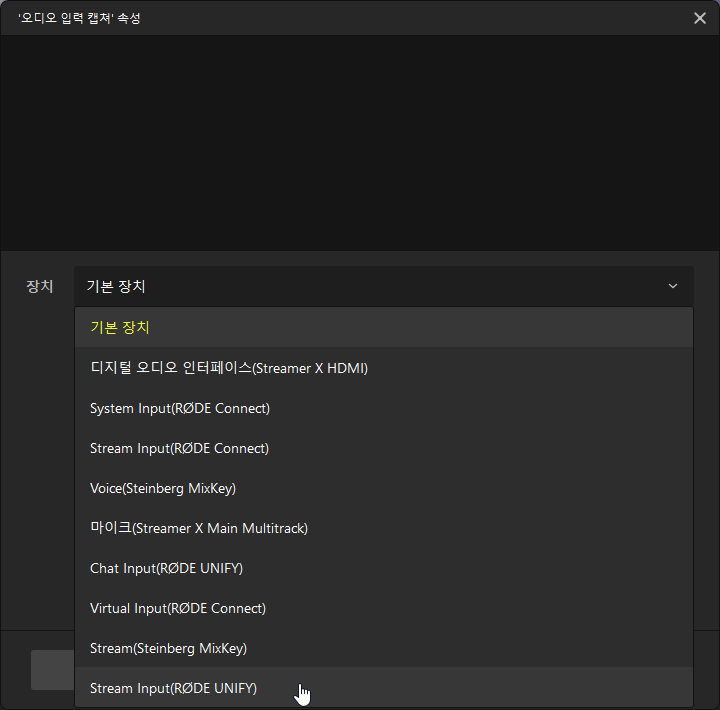720x710 pixels.
Task: Close the 오디오 입력 캡쳐 속성 dialog
Action: pyautogui.click(x=700, y=18)
